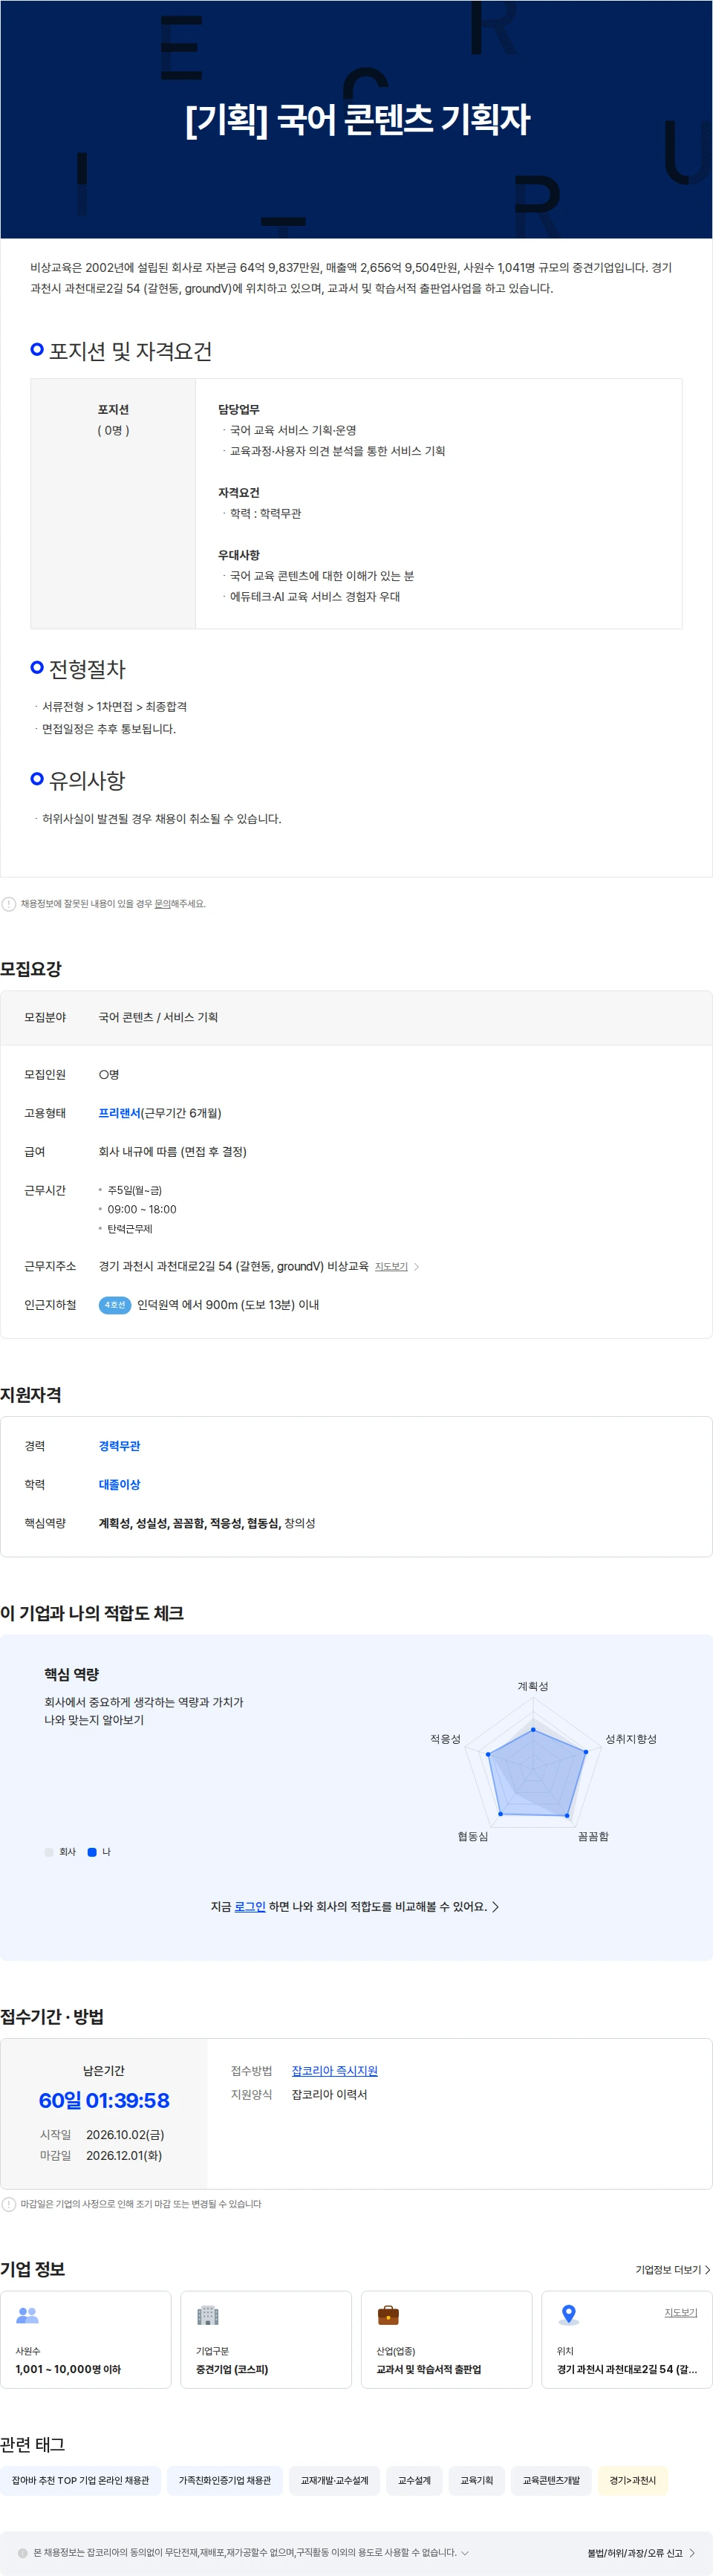Click the 탄력근무제 working hours item
This screenshot has height=2576, width=713.
click(130, 1228)
